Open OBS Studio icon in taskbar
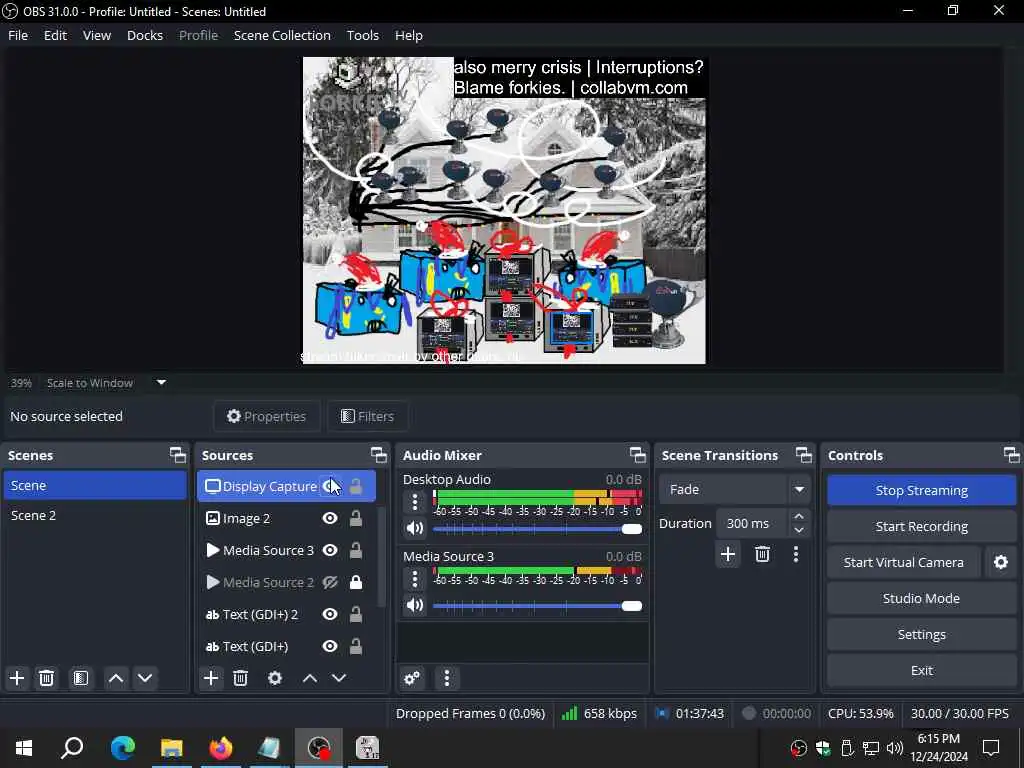Viewport: 1024px width, 768px height. 319,748
